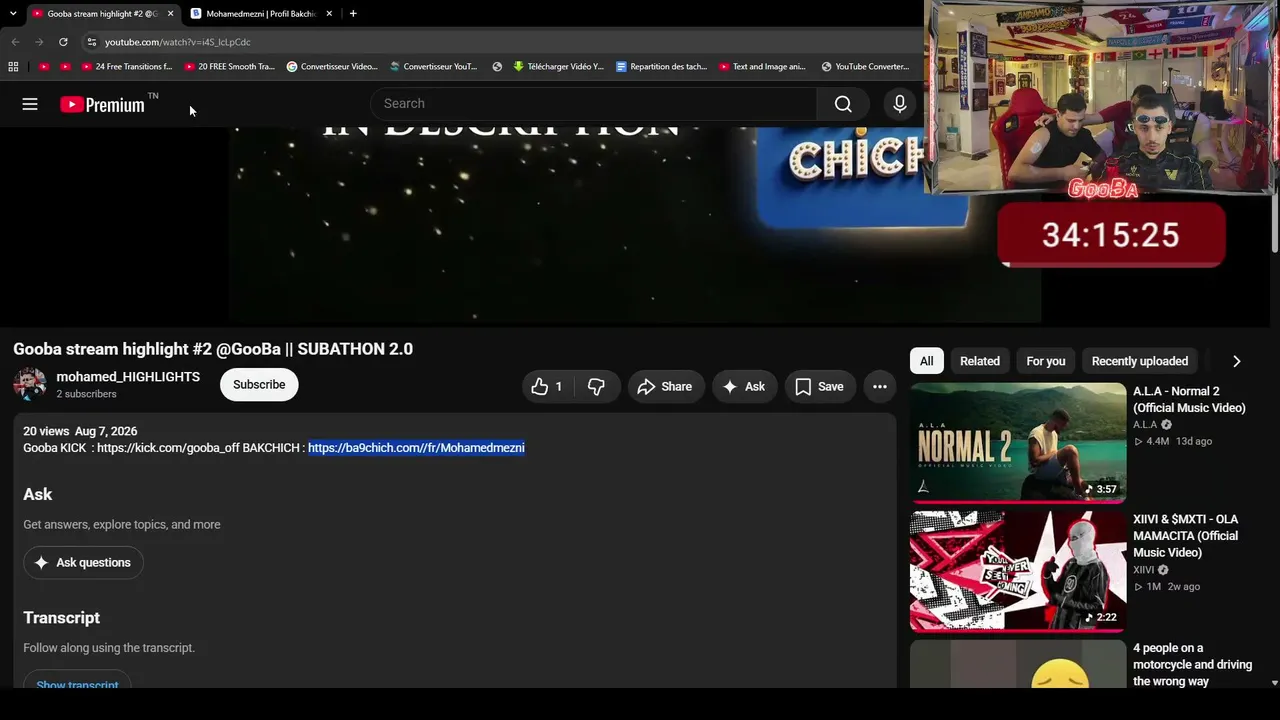Open A.L.A - Normal 2 video title
1280x720 pixels.
(1189, 400)
